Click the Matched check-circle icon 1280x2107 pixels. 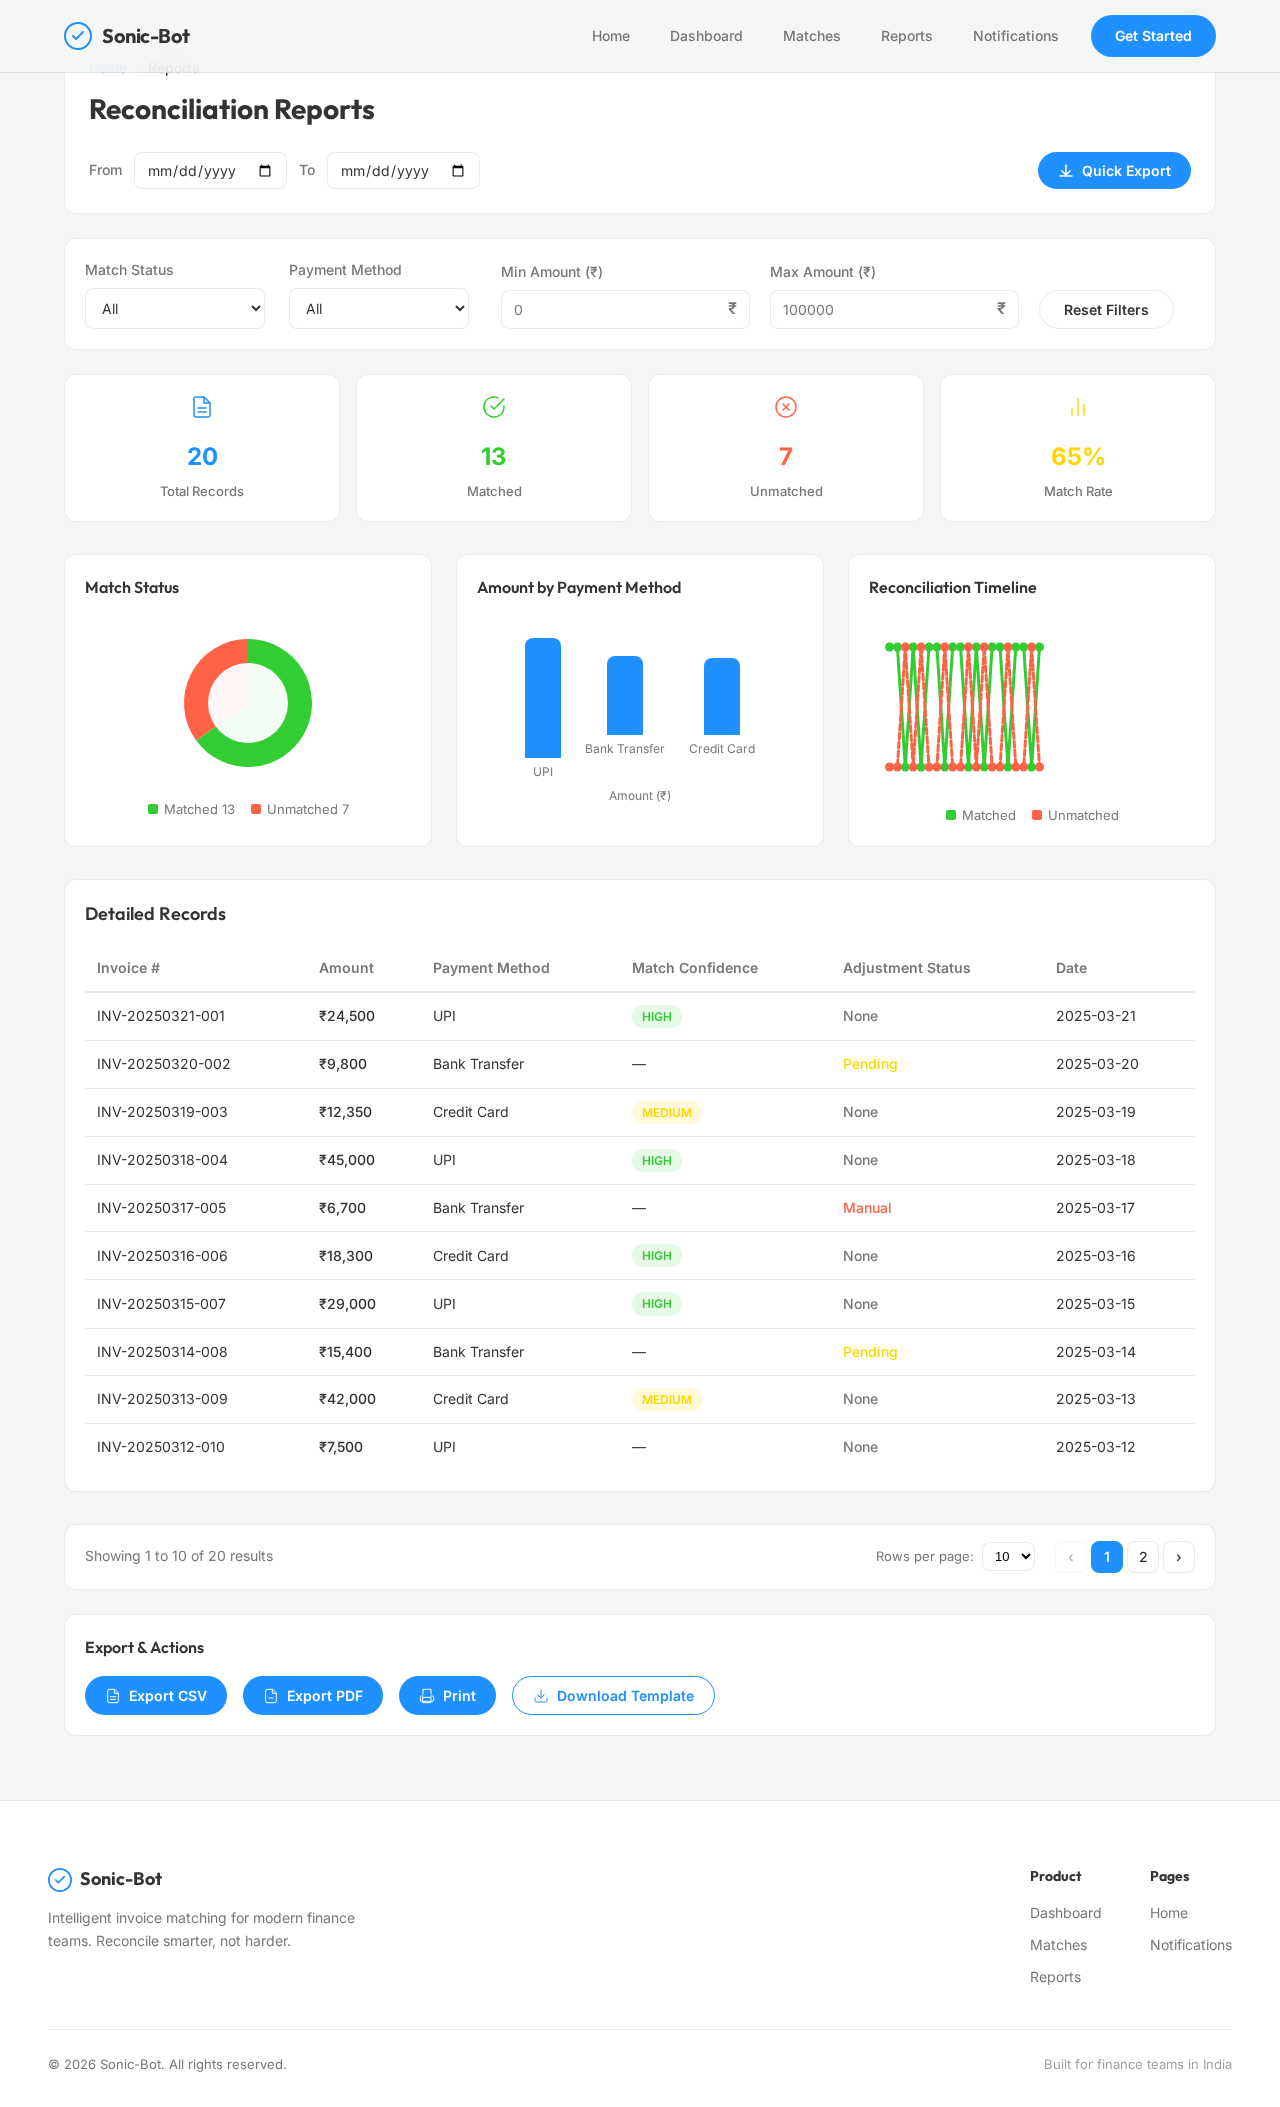pos(494,407)
